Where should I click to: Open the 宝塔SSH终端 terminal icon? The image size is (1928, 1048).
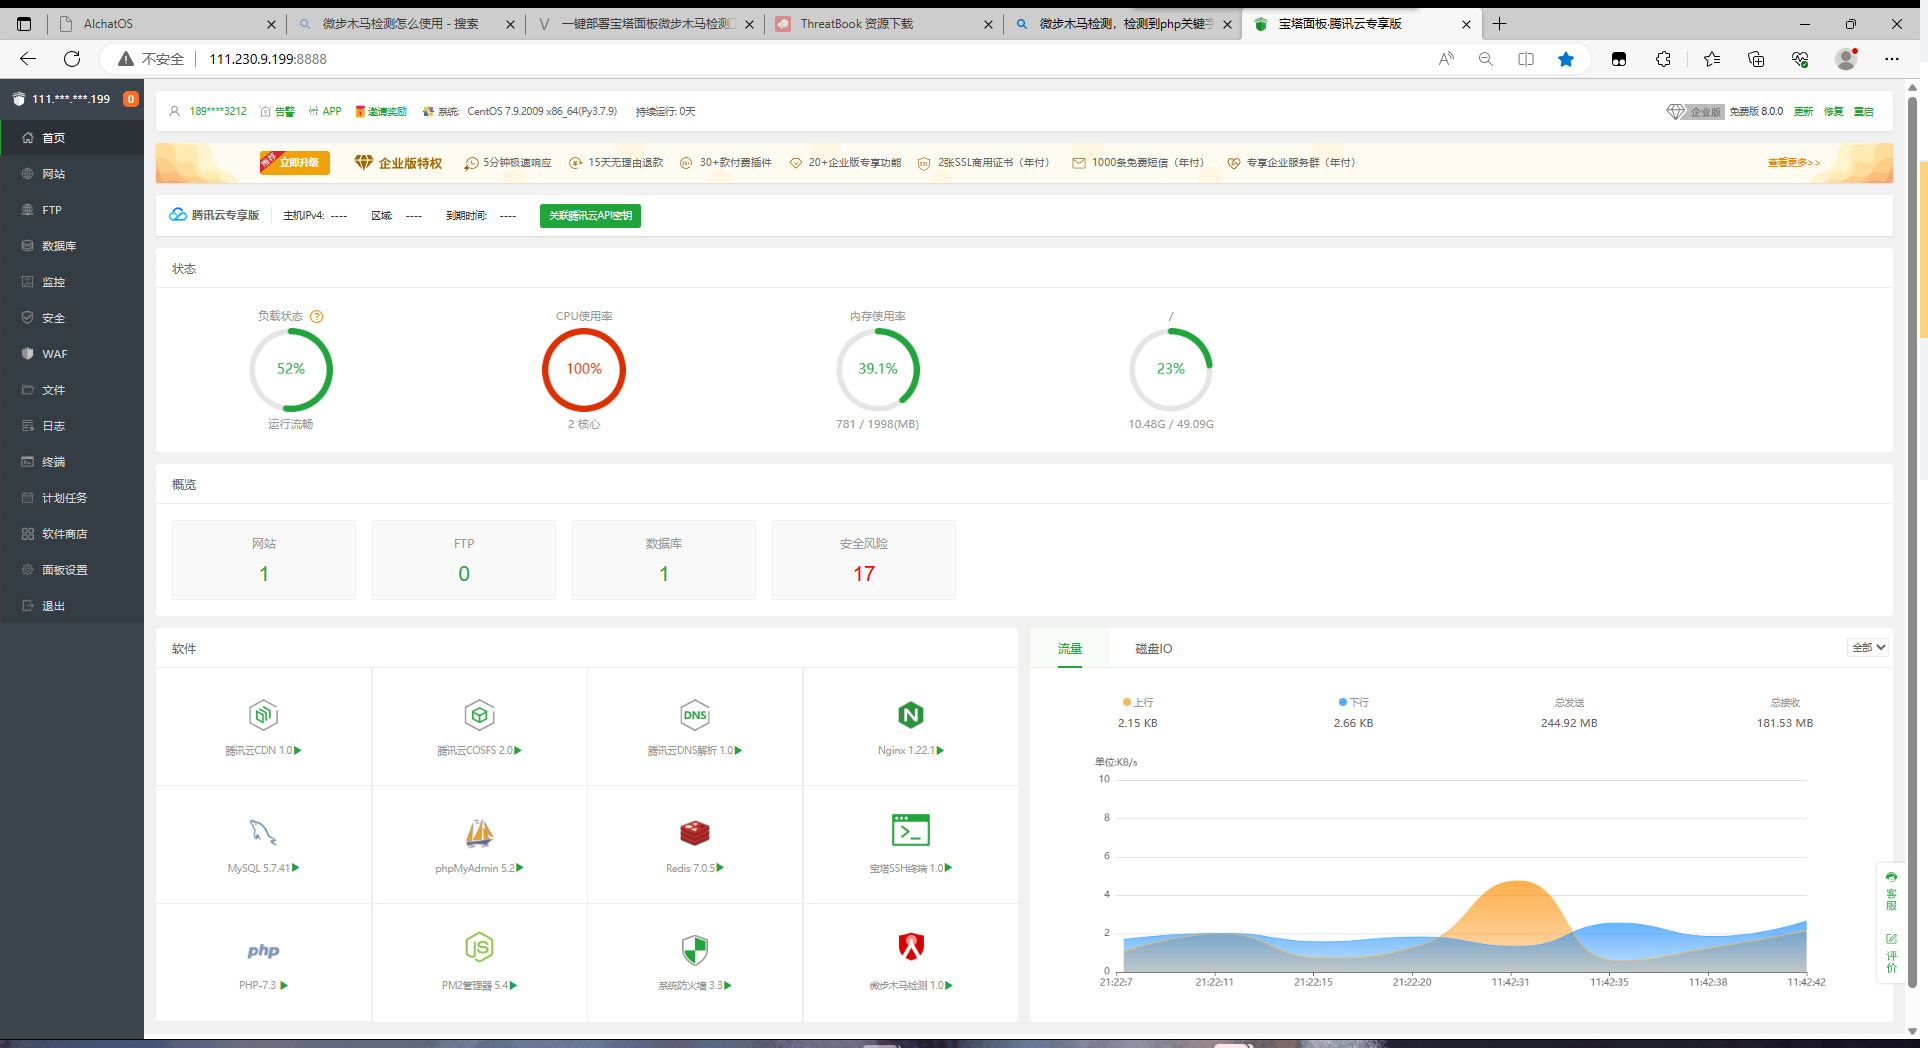[x=910, y=831]
